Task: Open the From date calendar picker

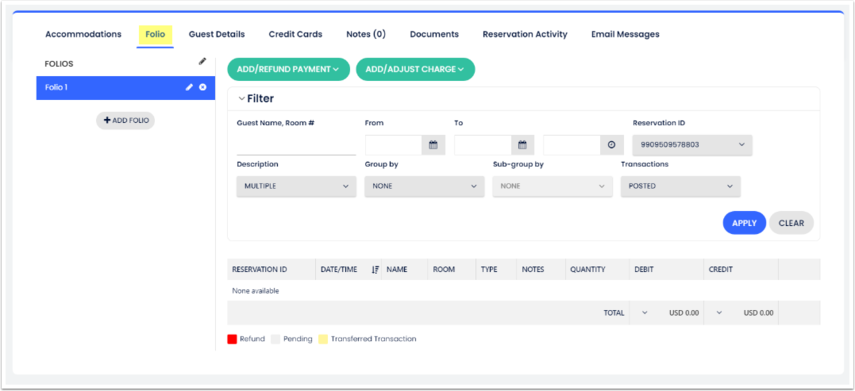Action: 433,145
